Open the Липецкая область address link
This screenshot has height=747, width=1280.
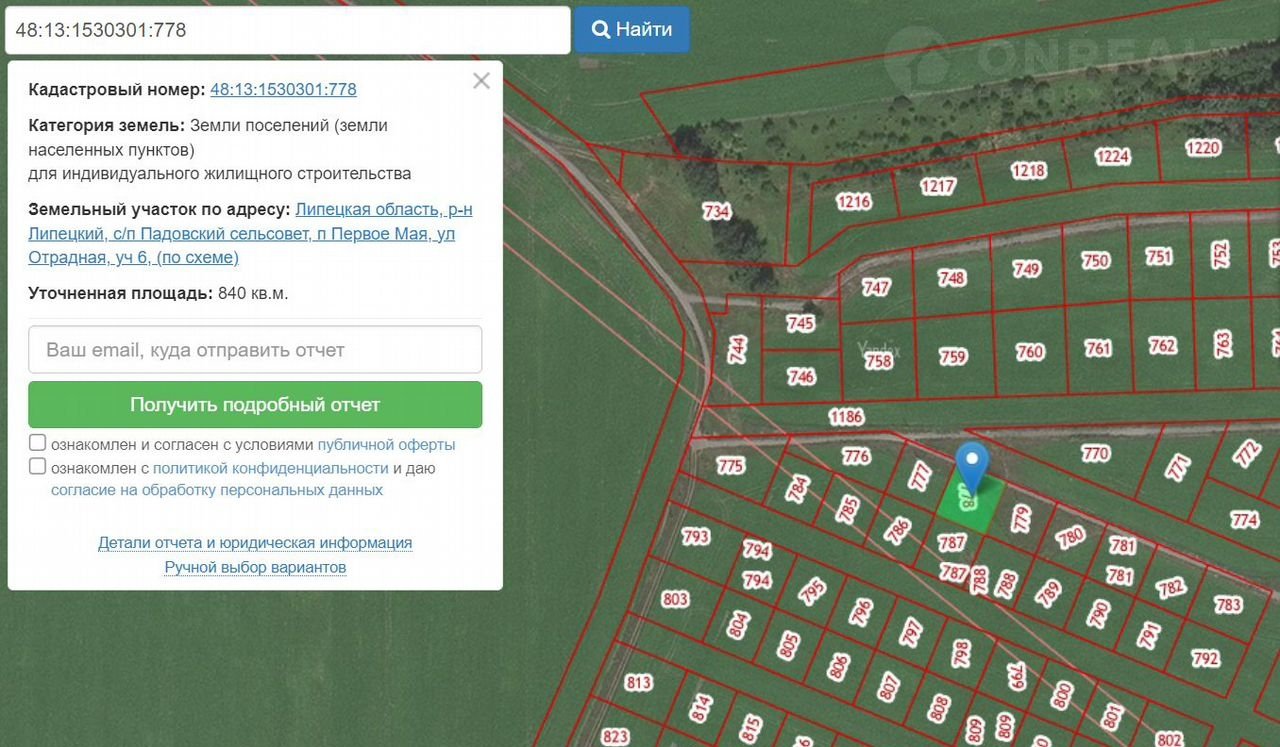tap(383, 209)
